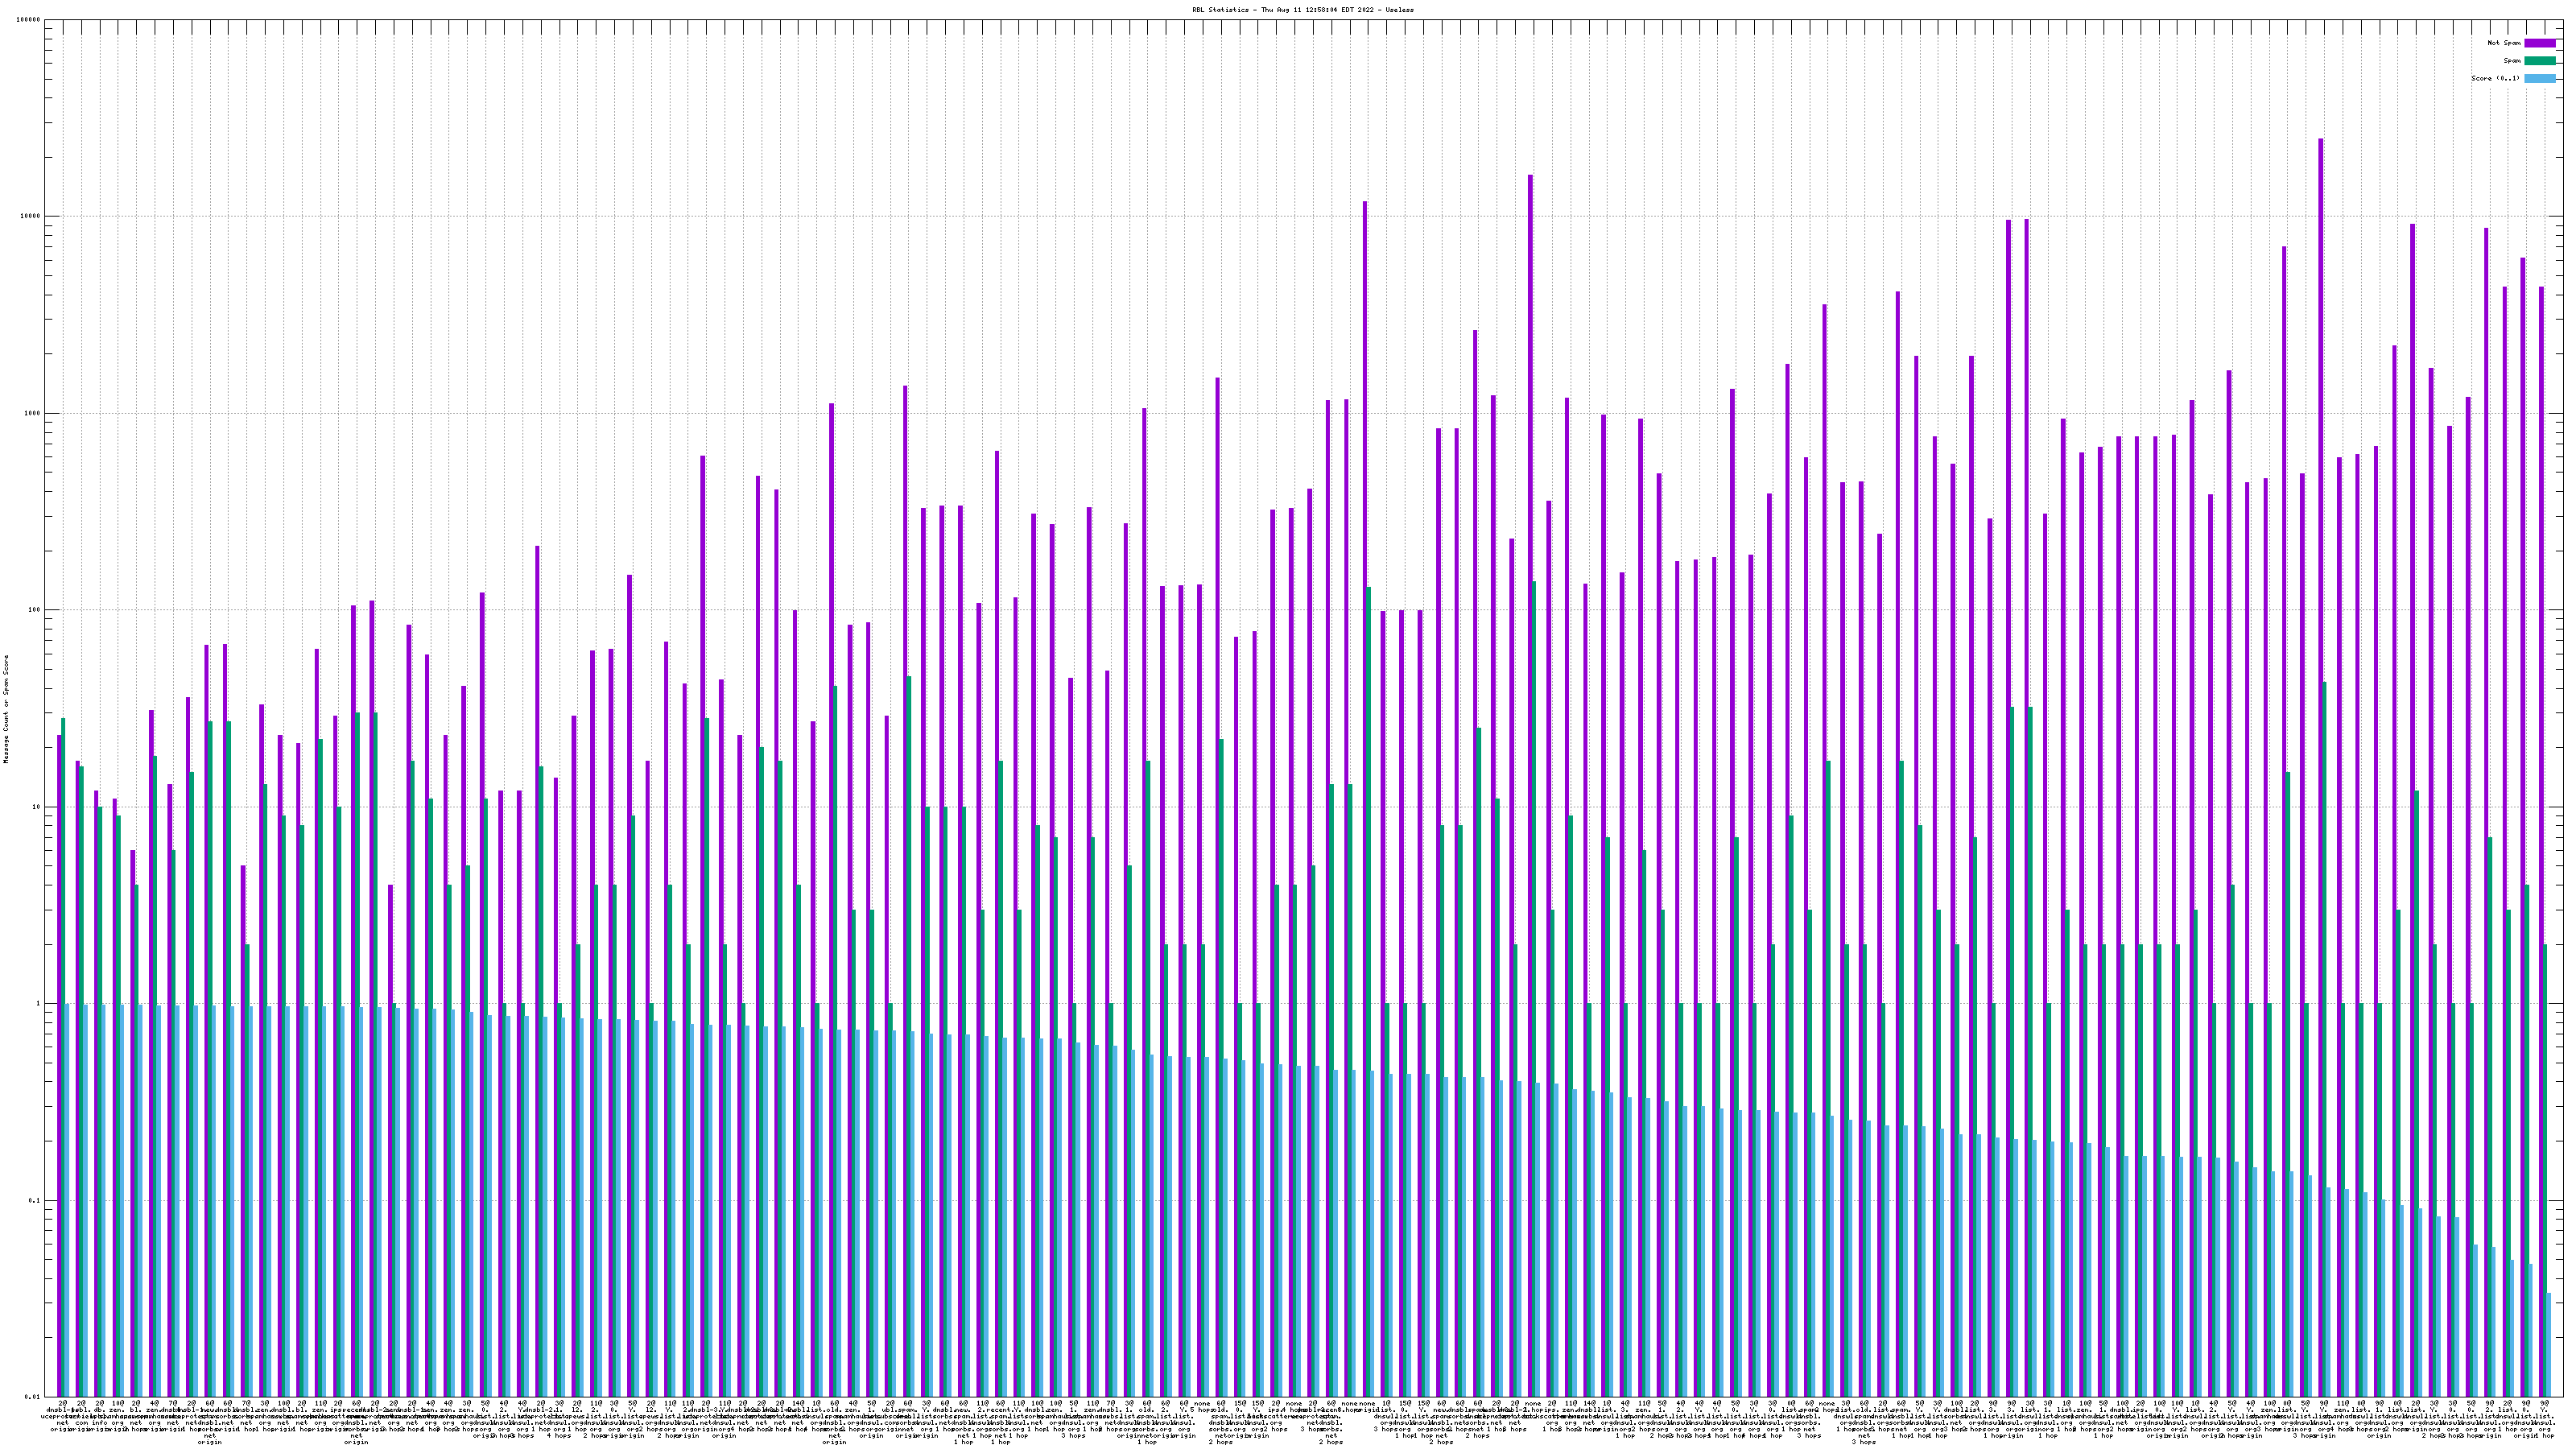Click the 100 y-axis tick label
Screen dimensions: 2576x1449
pos(35,610)
